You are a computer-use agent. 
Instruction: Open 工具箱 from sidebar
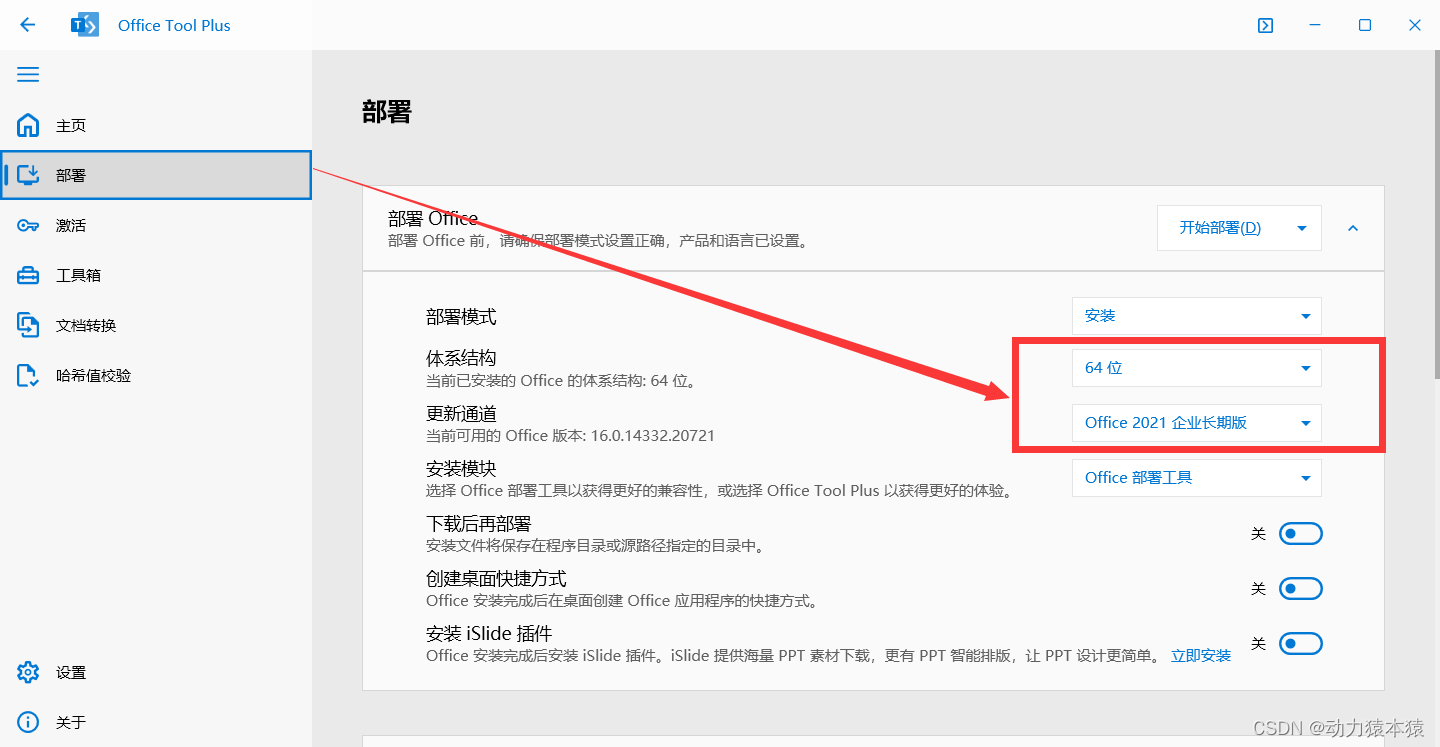pos(156,275)
